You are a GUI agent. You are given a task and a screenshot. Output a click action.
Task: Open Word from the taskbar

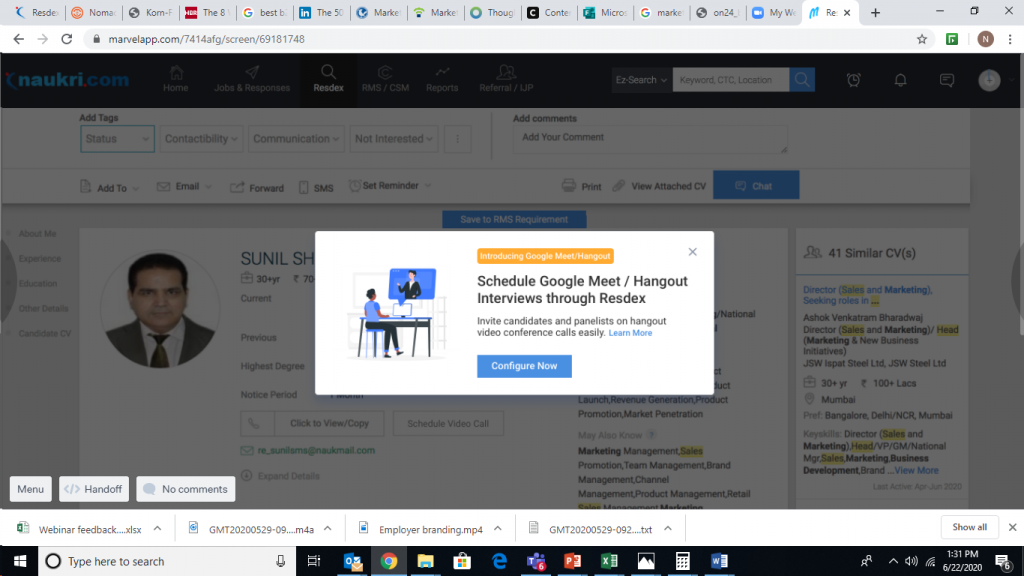pos(719,561)
